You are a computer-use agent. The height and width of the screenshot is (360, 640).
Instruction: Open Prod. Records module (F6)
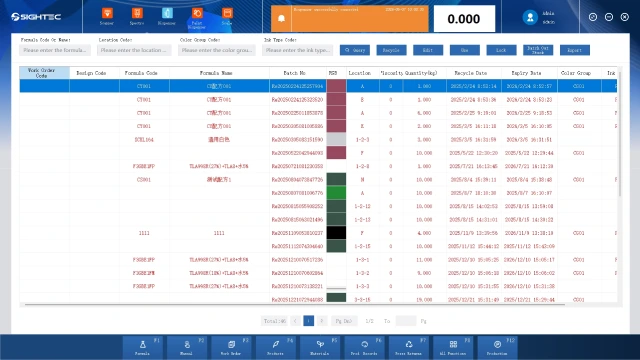[x=364, y=347]
